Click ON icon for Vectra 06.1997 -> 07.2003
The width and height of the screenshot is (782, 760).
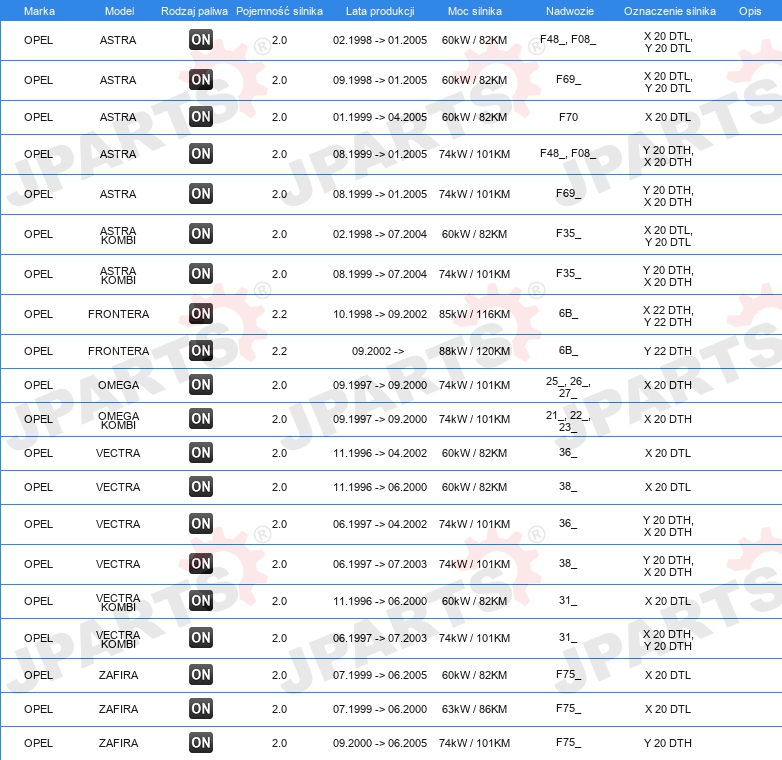pos(201,564)
